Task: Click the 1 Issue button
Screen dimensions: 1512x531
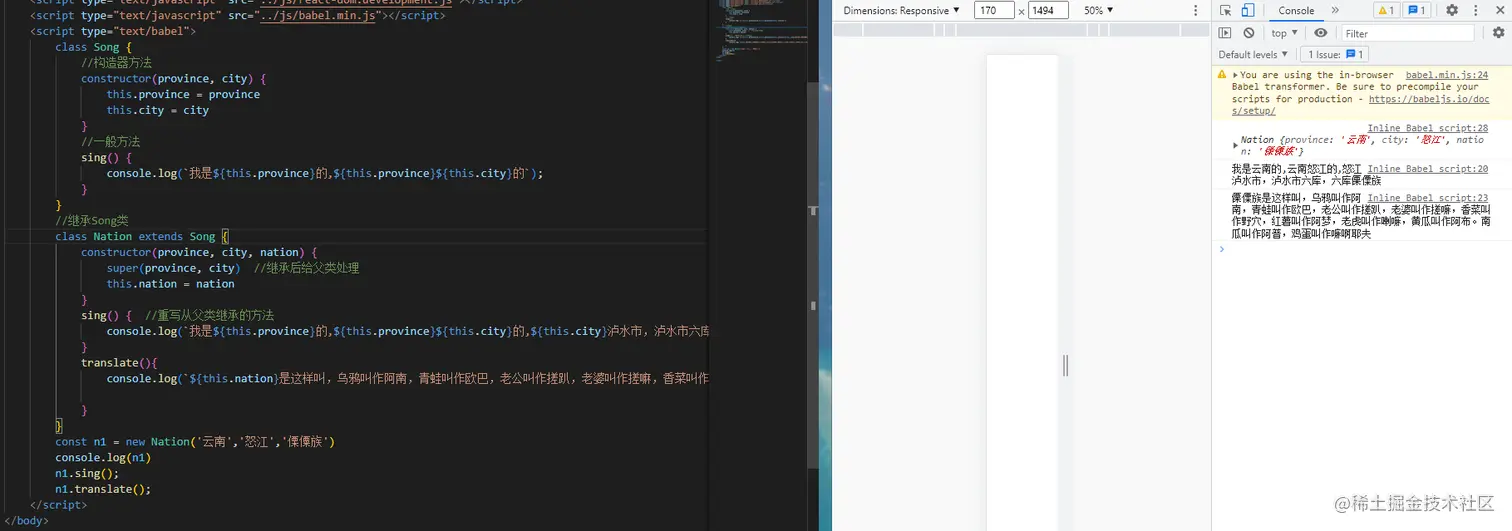Action: coord(1333,55)
